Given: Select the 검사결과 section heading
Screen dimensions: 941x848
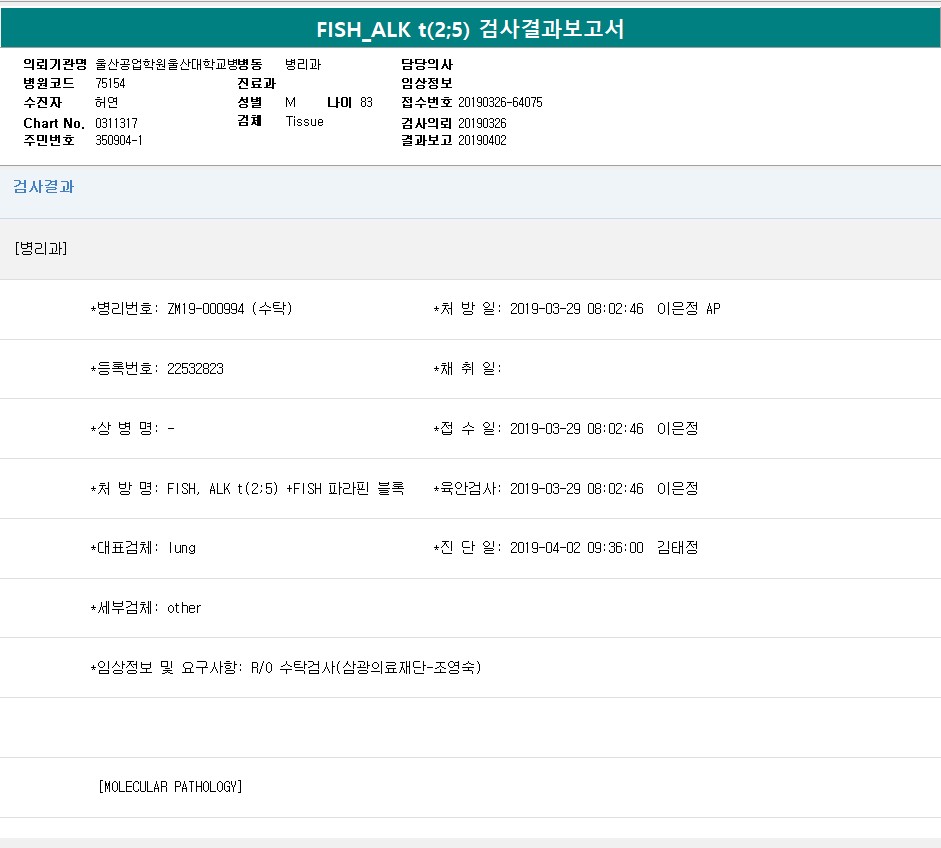Looking at the screenshot, I should pos(43,187).
